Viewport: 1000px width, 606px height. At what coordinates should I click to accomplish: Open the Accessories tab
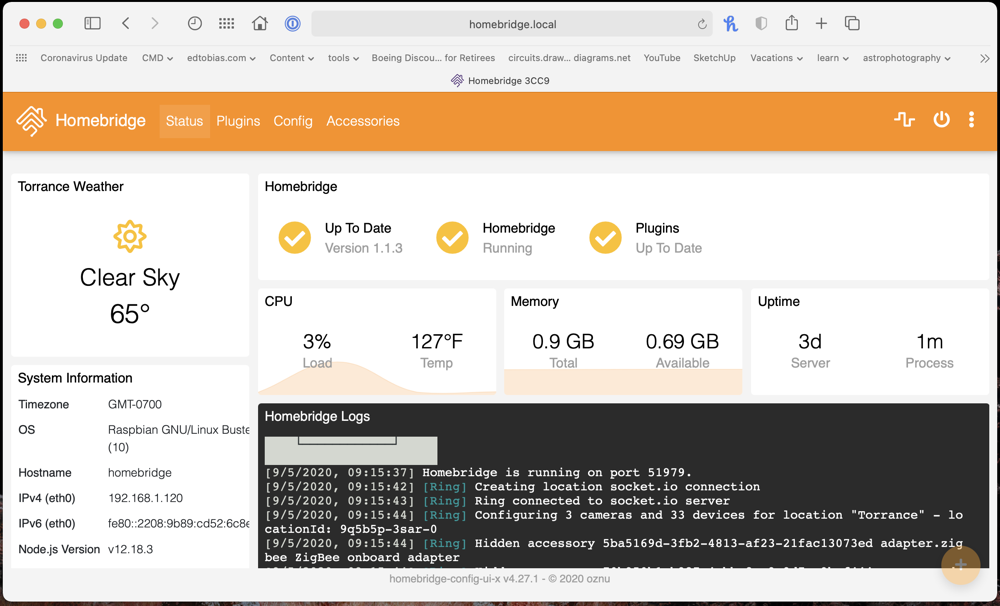(x=363, y=121)
